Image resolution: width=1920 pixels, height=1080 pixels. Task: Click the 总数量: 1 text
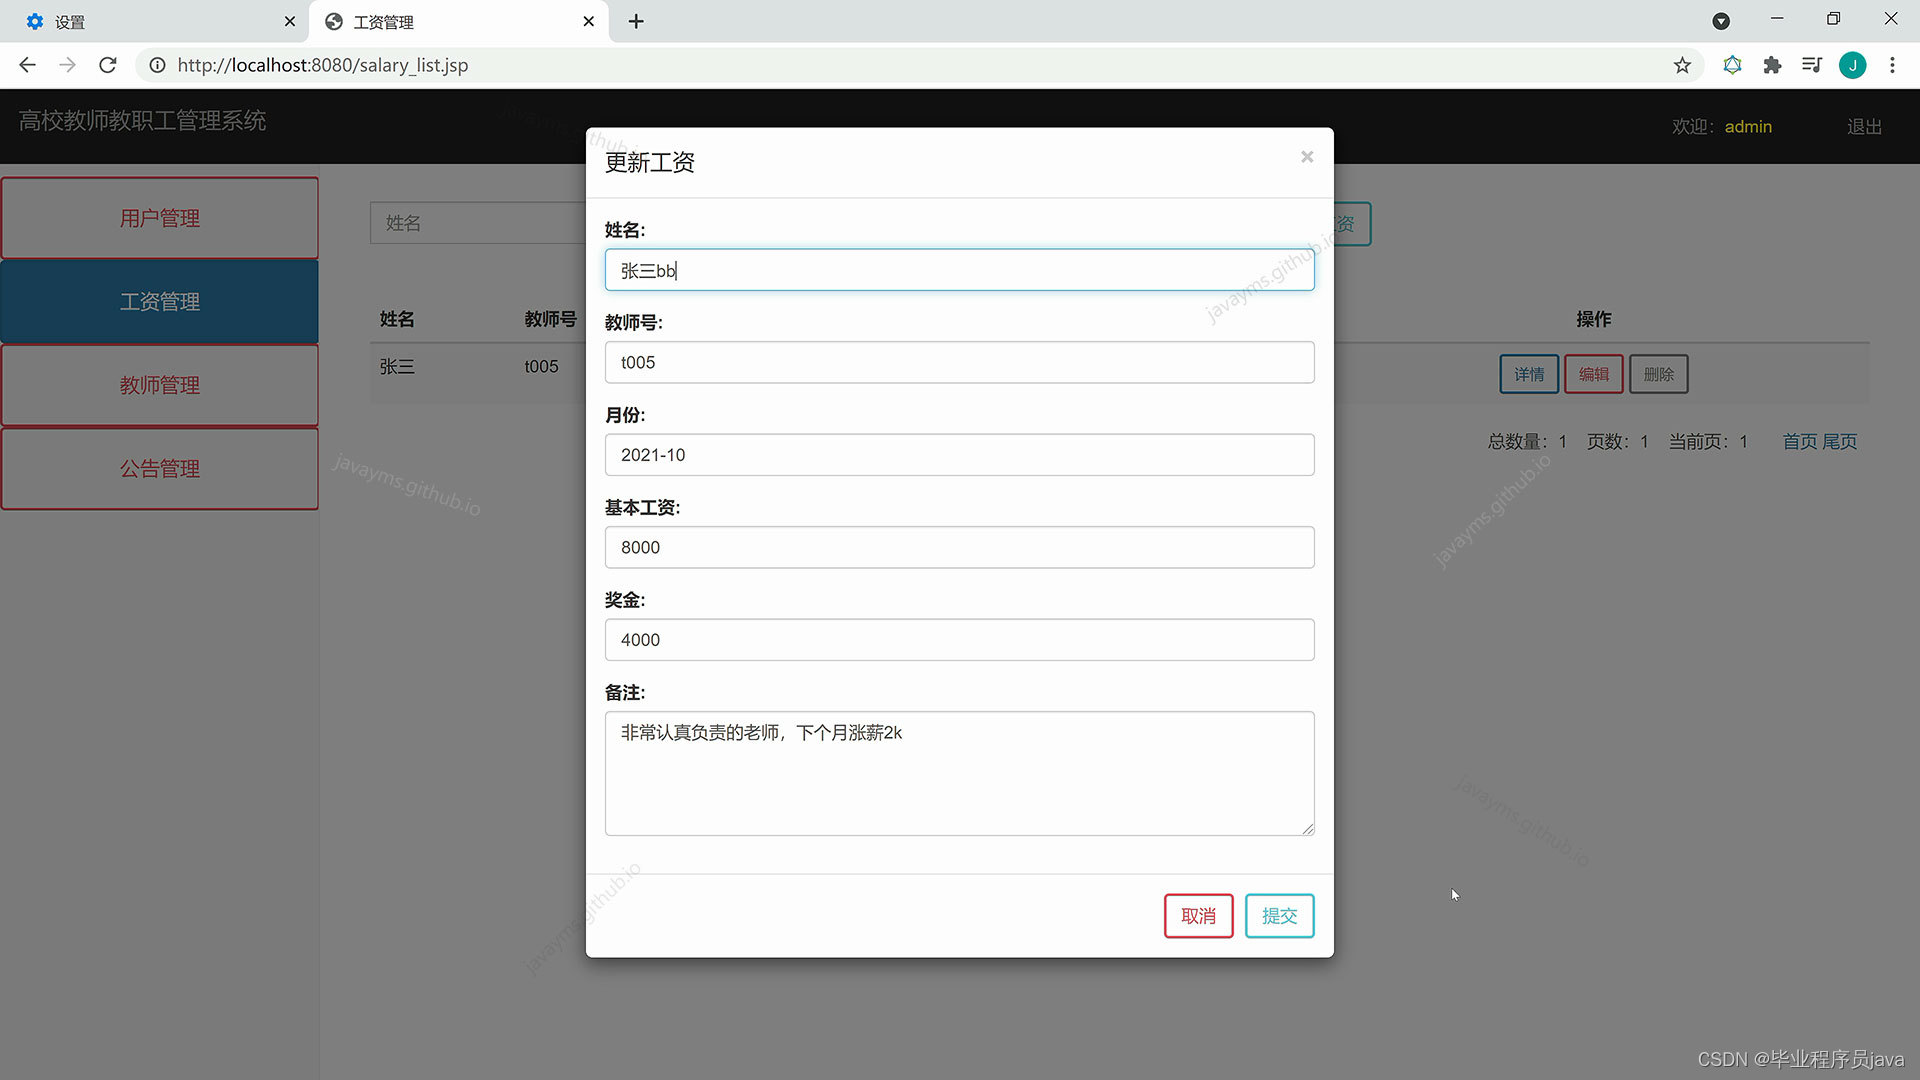coord(1527,441)
